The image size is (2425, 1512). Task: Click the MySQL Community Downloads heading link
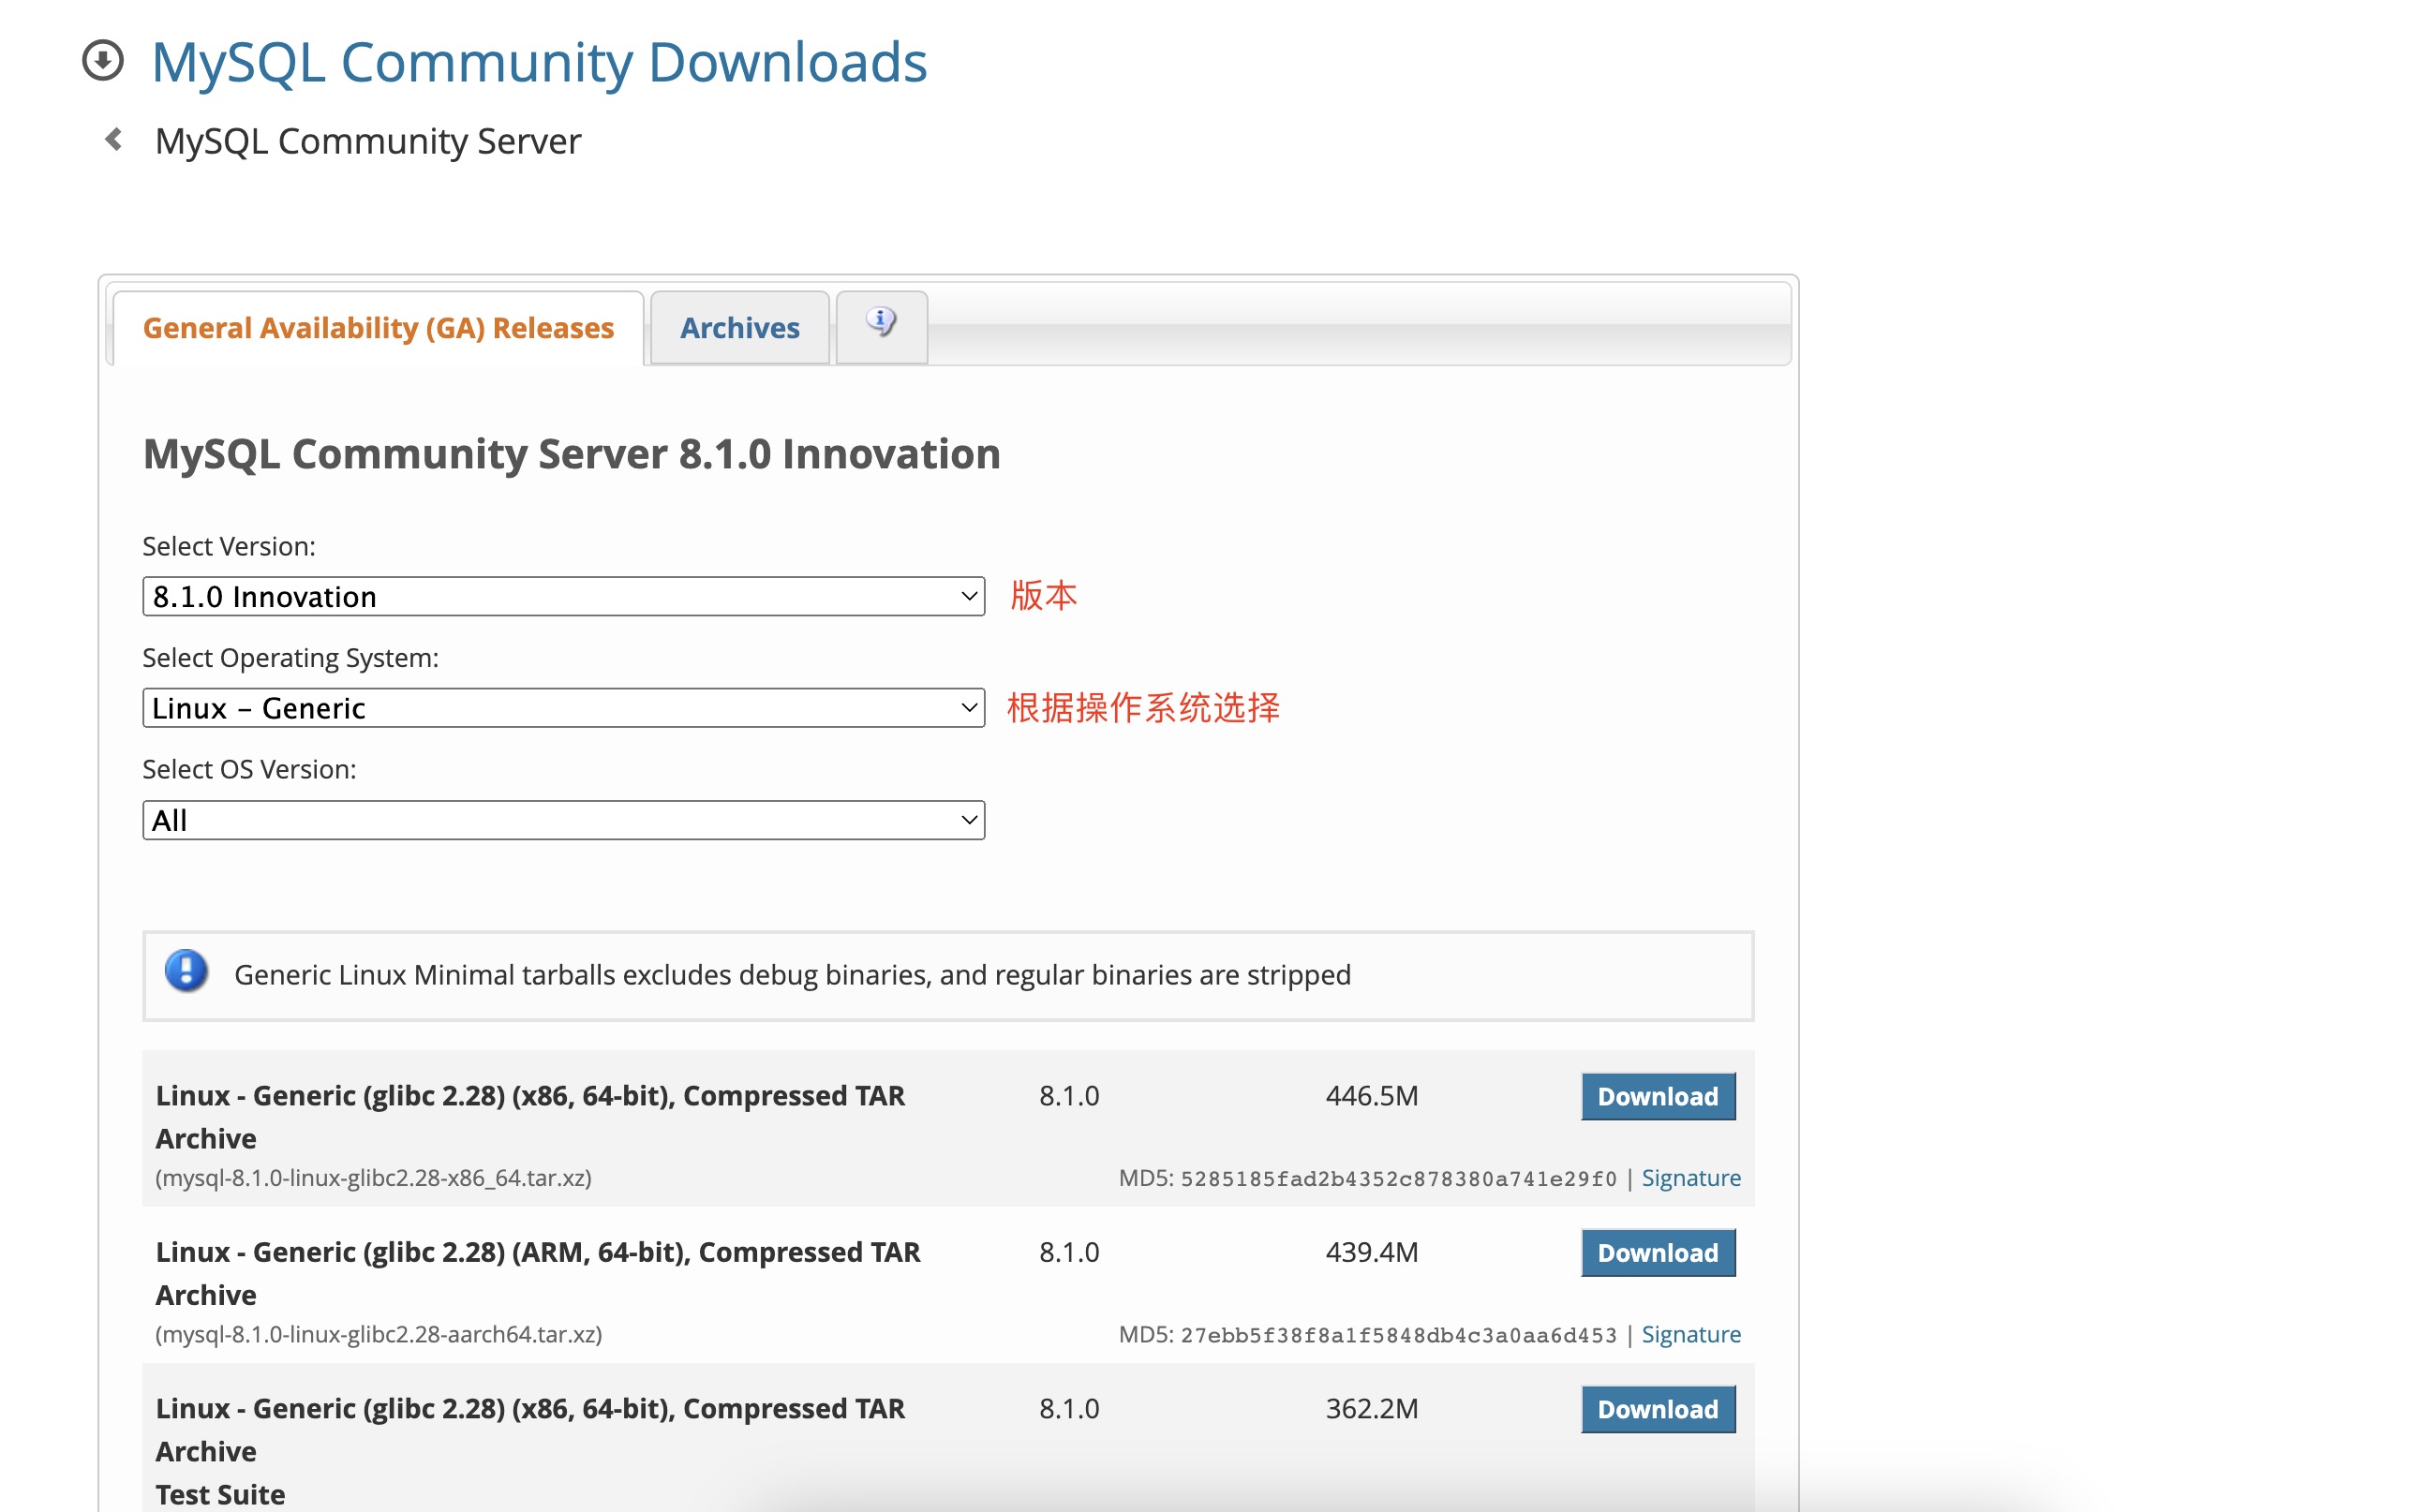pyautogui.click(x=539, y=62)
